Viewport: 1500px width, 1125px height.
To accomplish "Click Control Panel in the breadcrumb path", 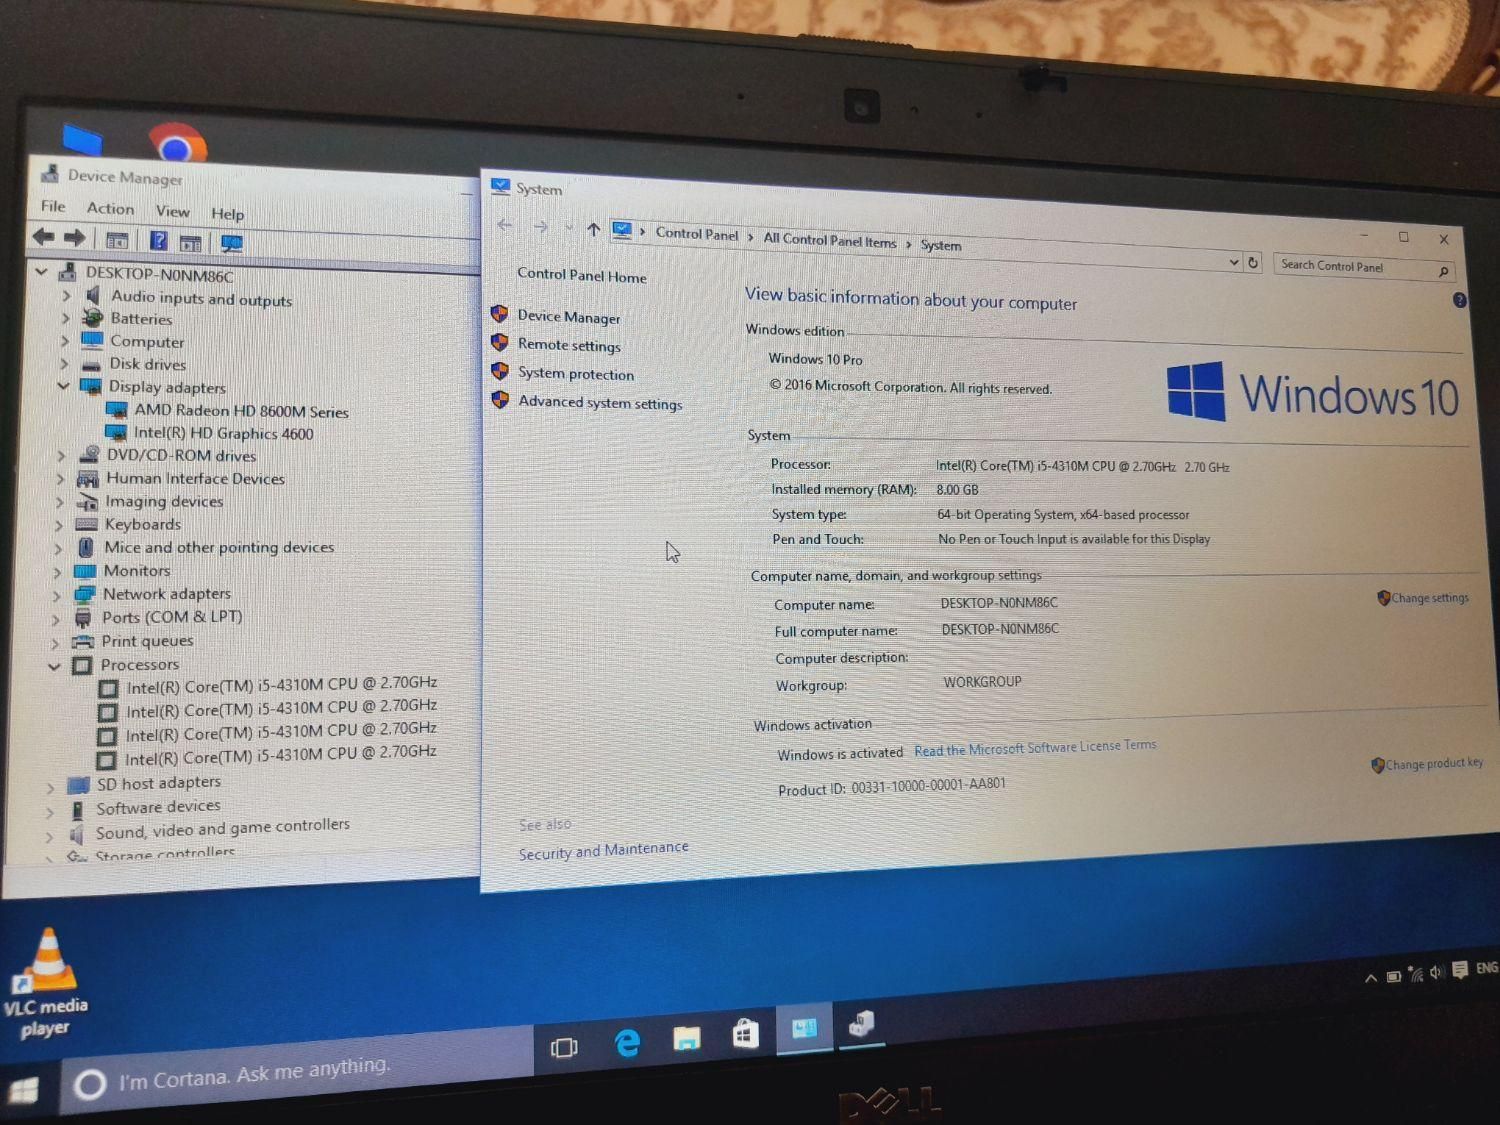I will point(697,234).
